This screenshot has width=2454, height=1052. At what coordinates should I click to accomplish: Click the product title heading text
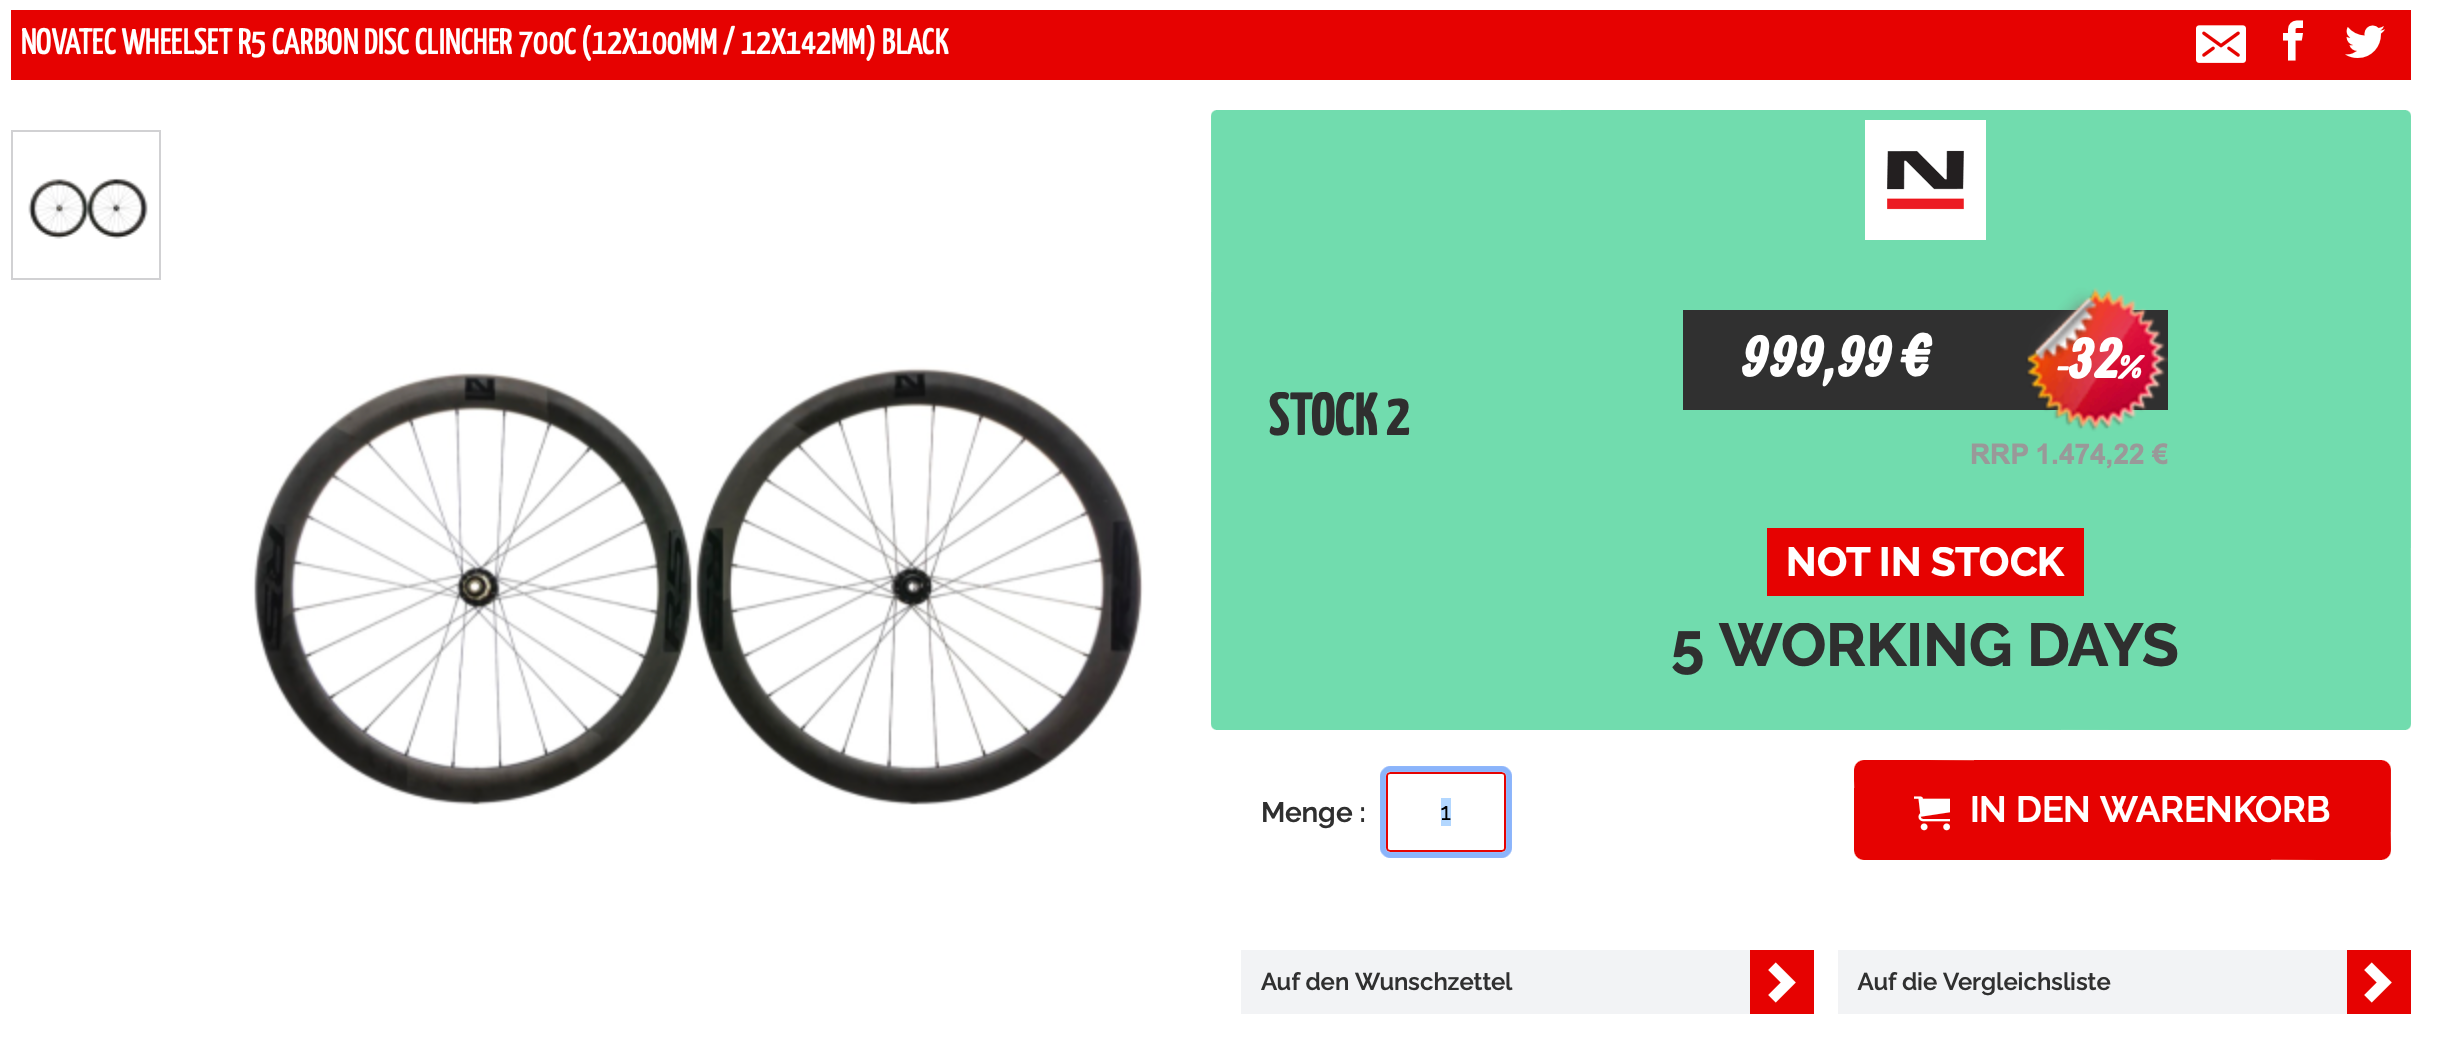click(x=484, y=43)
